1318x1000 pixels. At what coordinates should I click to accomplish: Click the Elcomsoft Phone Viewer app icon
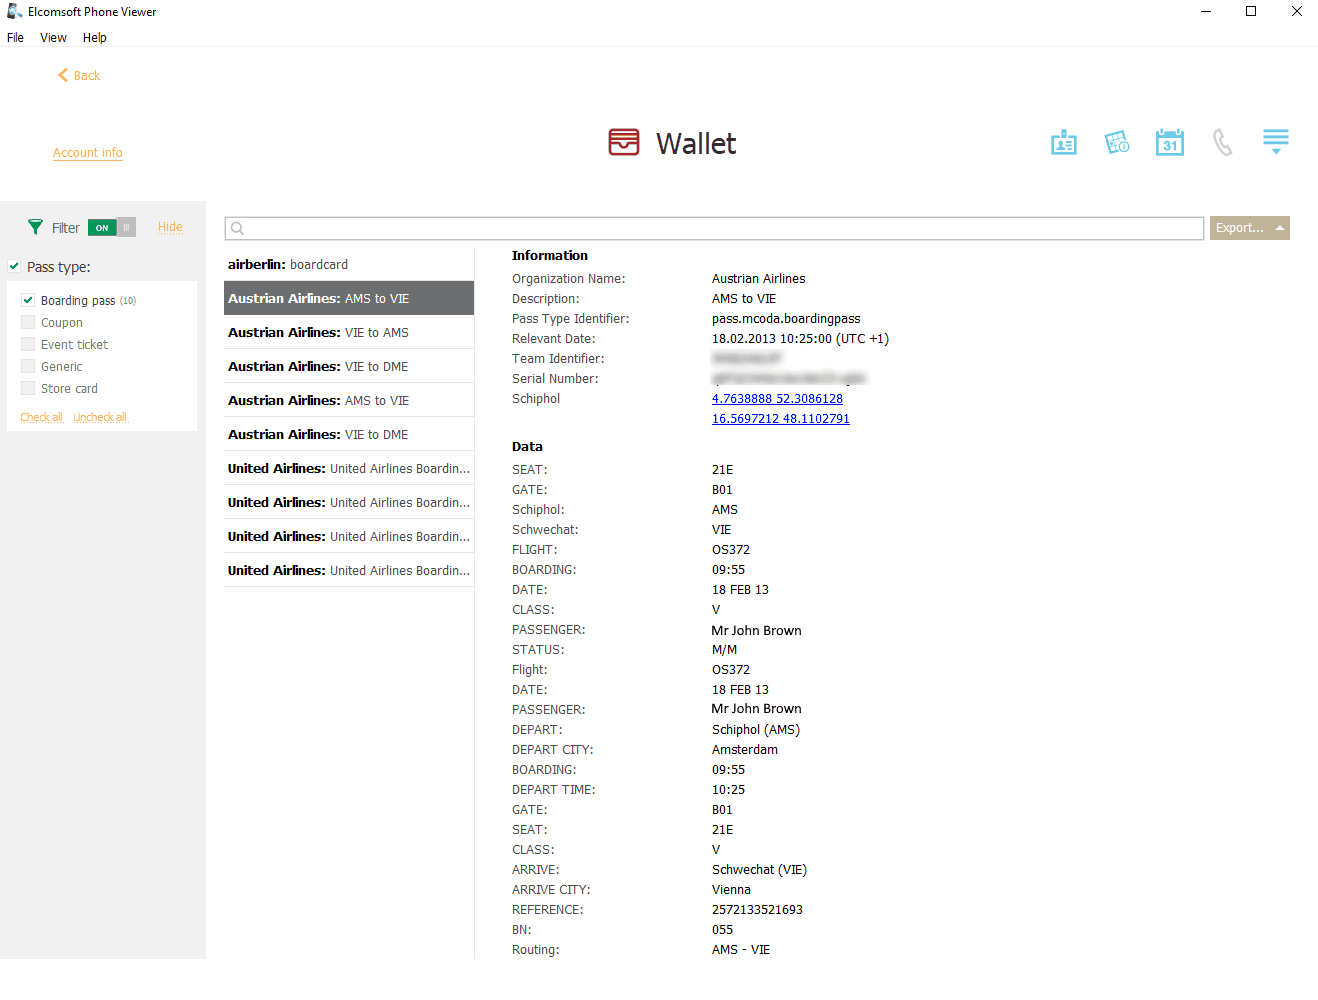pyautogui.click(x=14, y=12)
